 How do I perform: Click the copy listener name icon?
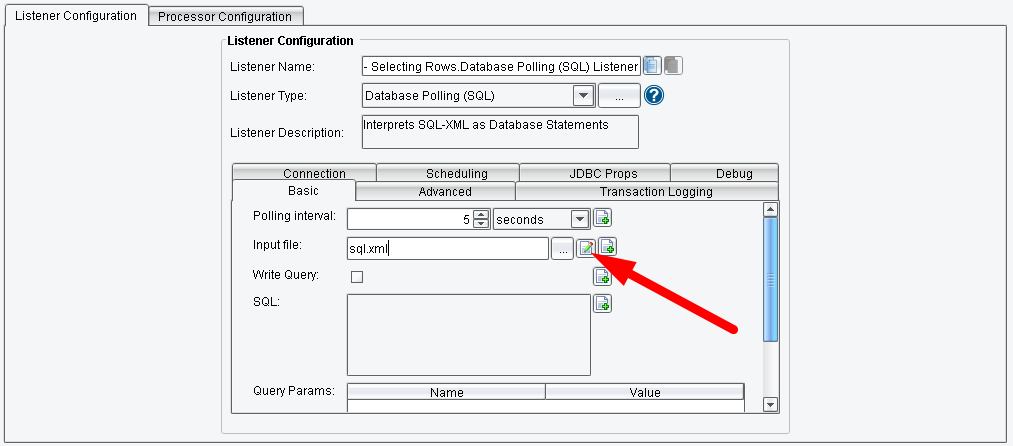652,66
